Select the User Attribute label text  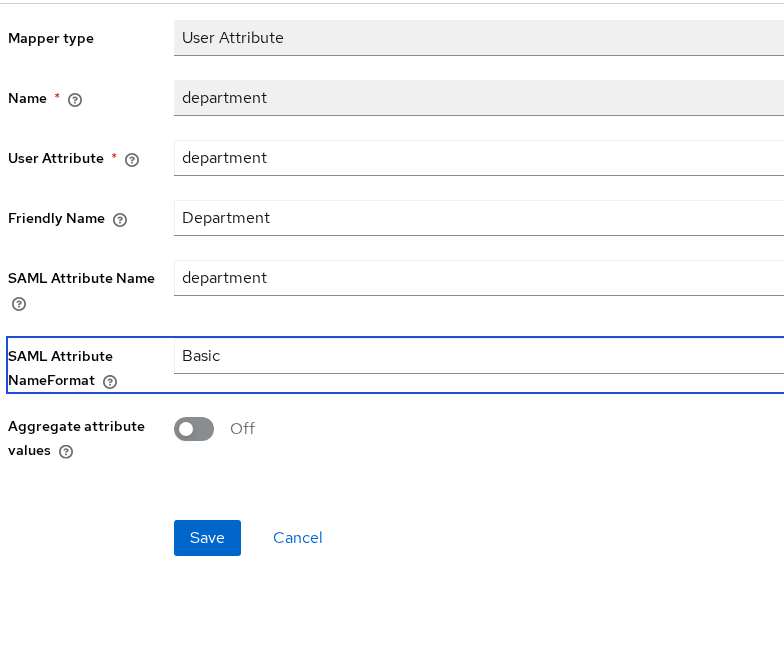pos(56,158)
